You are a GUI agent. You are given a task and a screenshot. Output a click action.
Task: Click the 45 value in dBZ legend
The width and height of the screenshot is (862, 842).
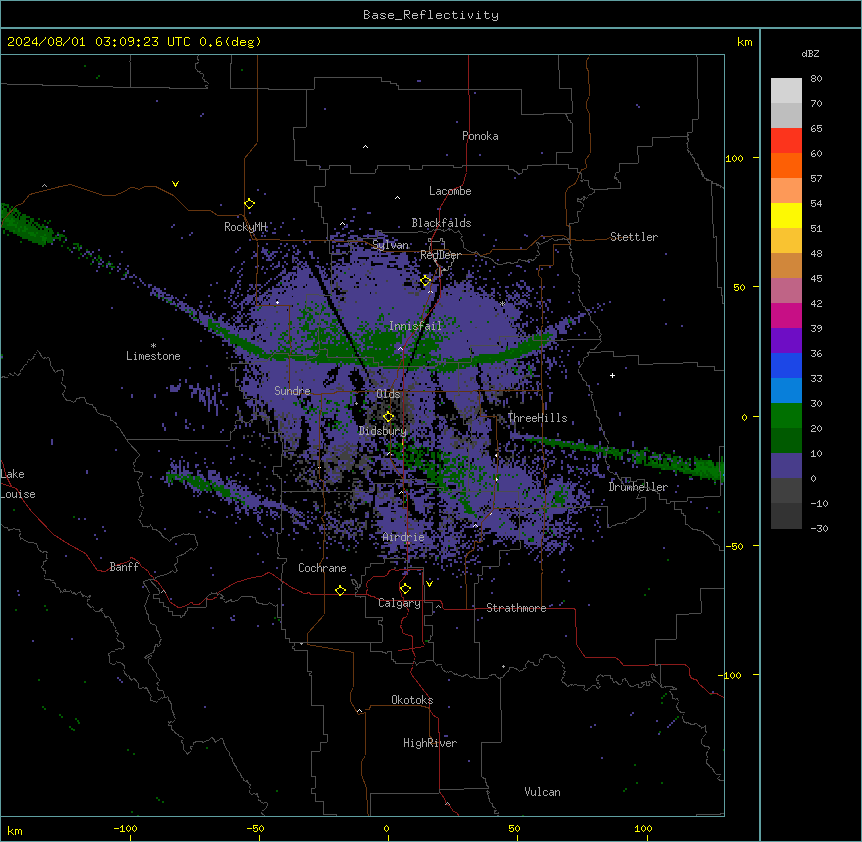pos(816,279)
